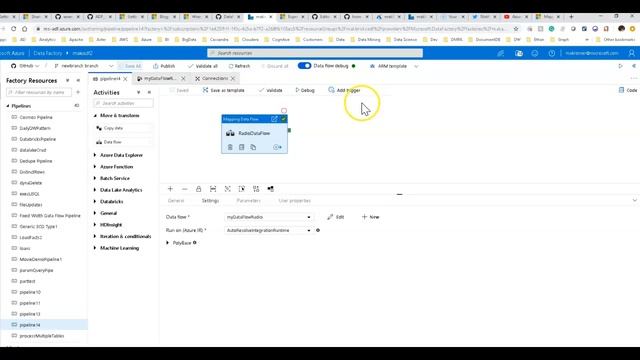The width and height of the screenshot is (640, 360).
Task: Click New to create a data flow
Action: (371, 217)
